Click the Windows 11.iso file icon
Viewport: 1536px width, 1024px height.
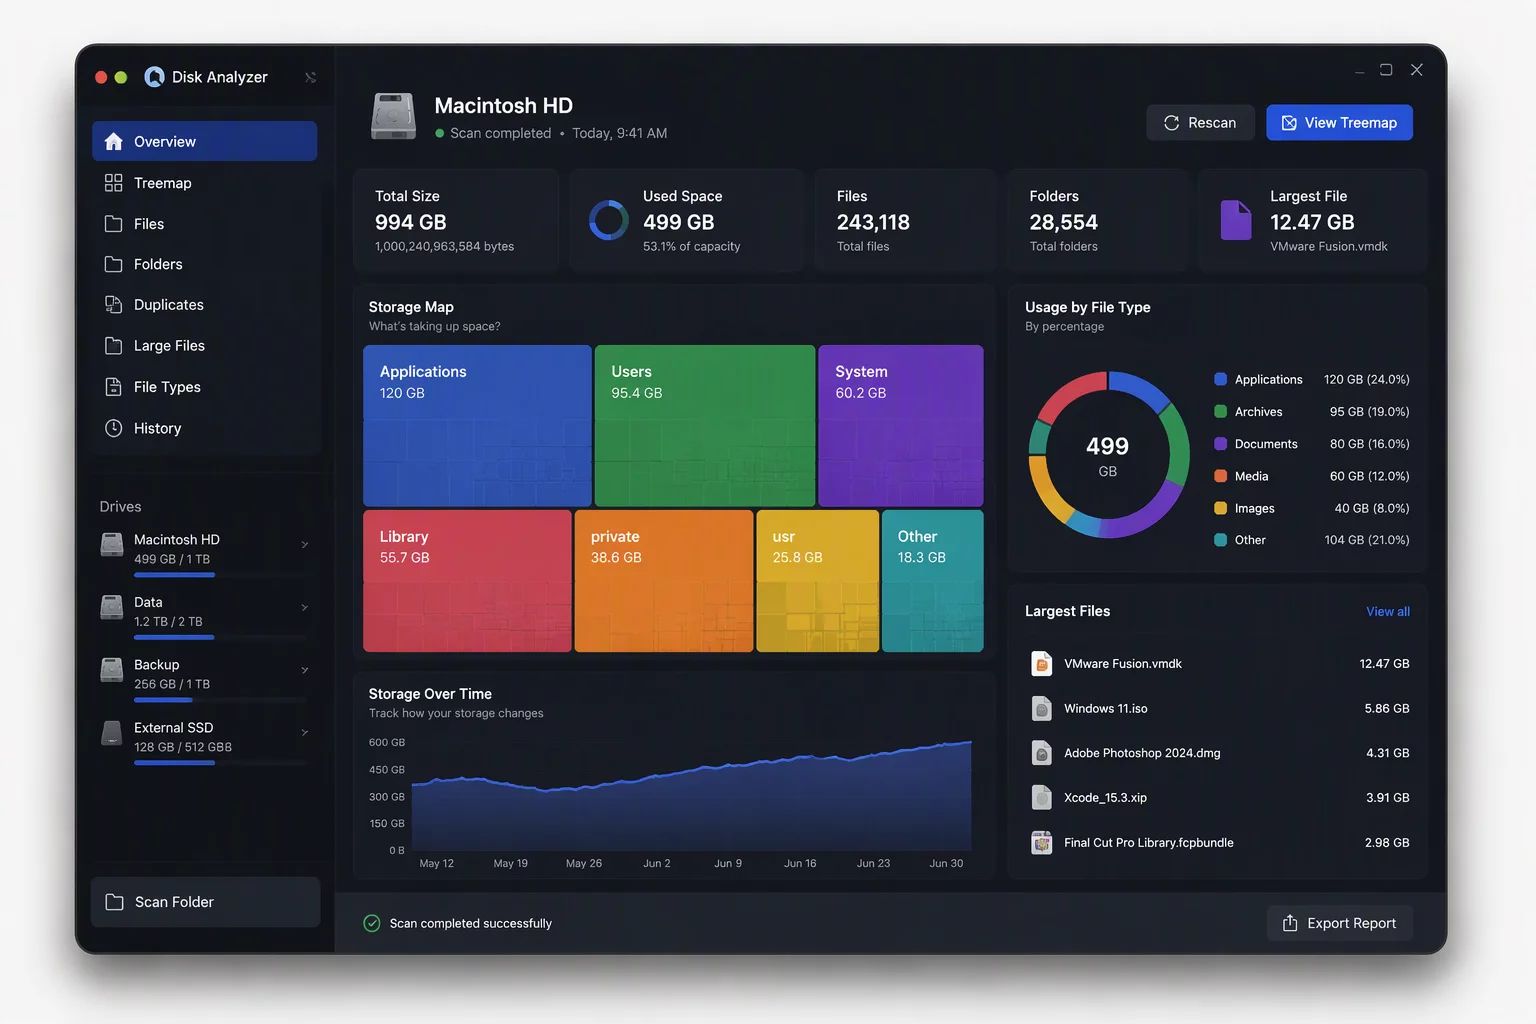1042,708
